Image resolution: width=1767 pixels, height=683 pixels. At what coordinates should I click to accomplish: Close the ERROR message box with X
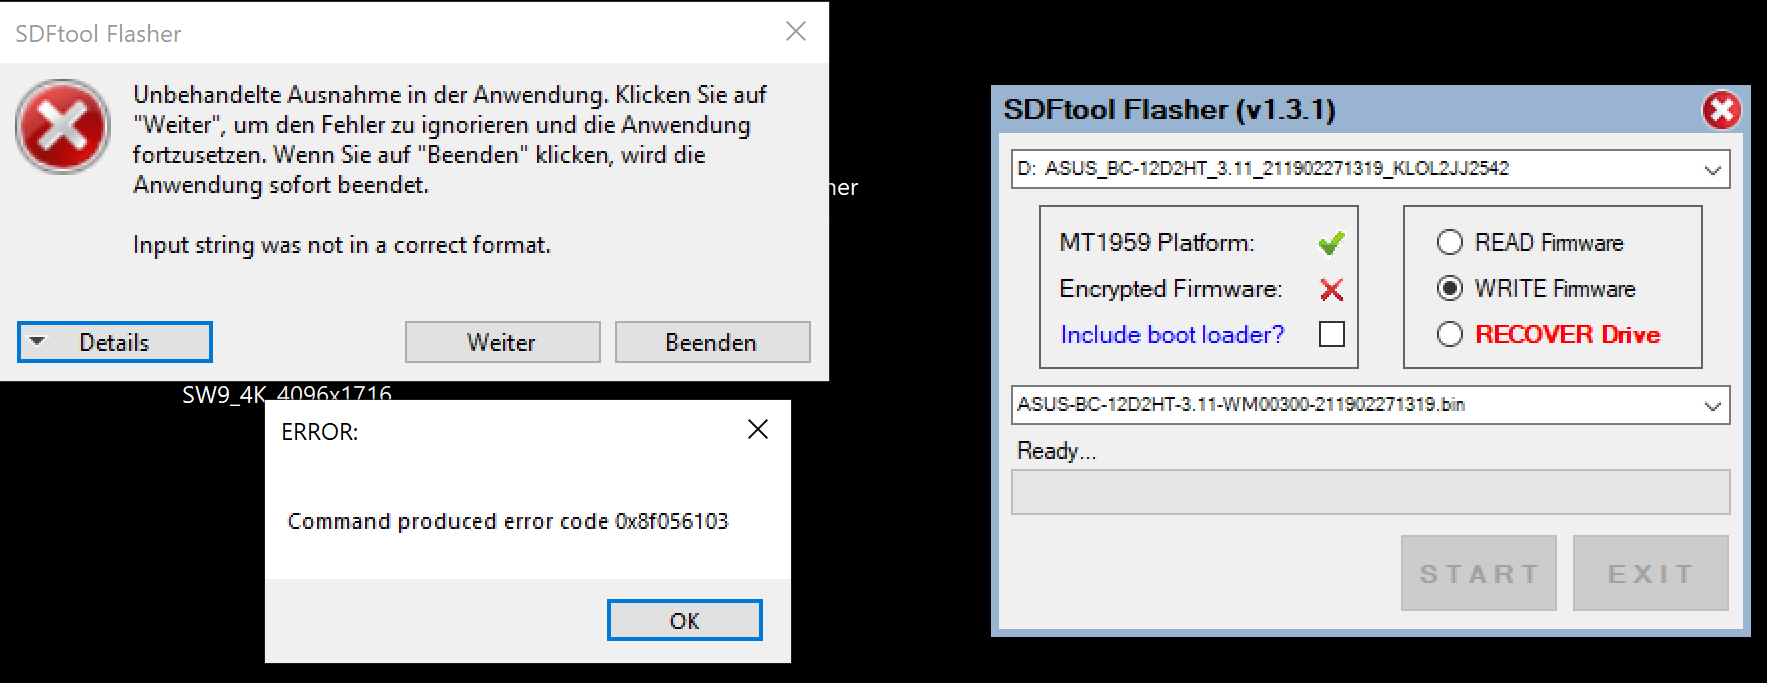(758, 429)
